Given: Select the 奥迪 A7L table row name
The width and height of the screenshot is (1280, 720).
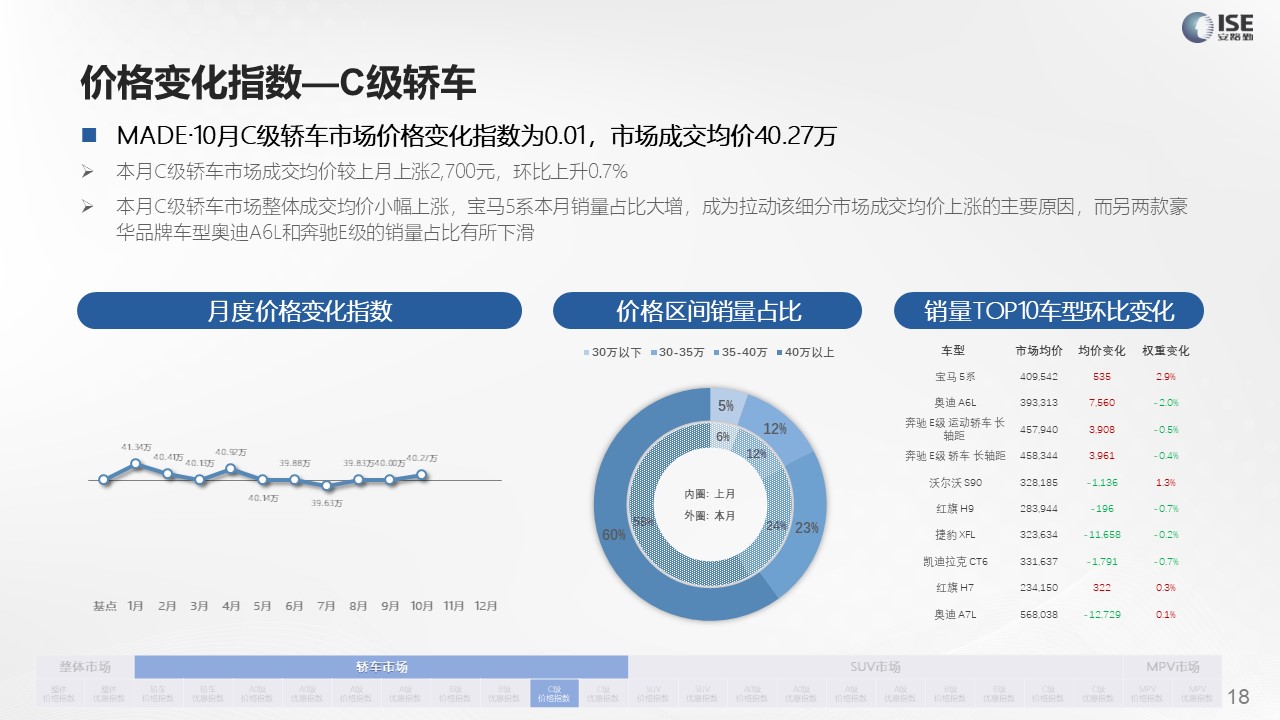Looking at the screenshot, I should pos(954,615).
